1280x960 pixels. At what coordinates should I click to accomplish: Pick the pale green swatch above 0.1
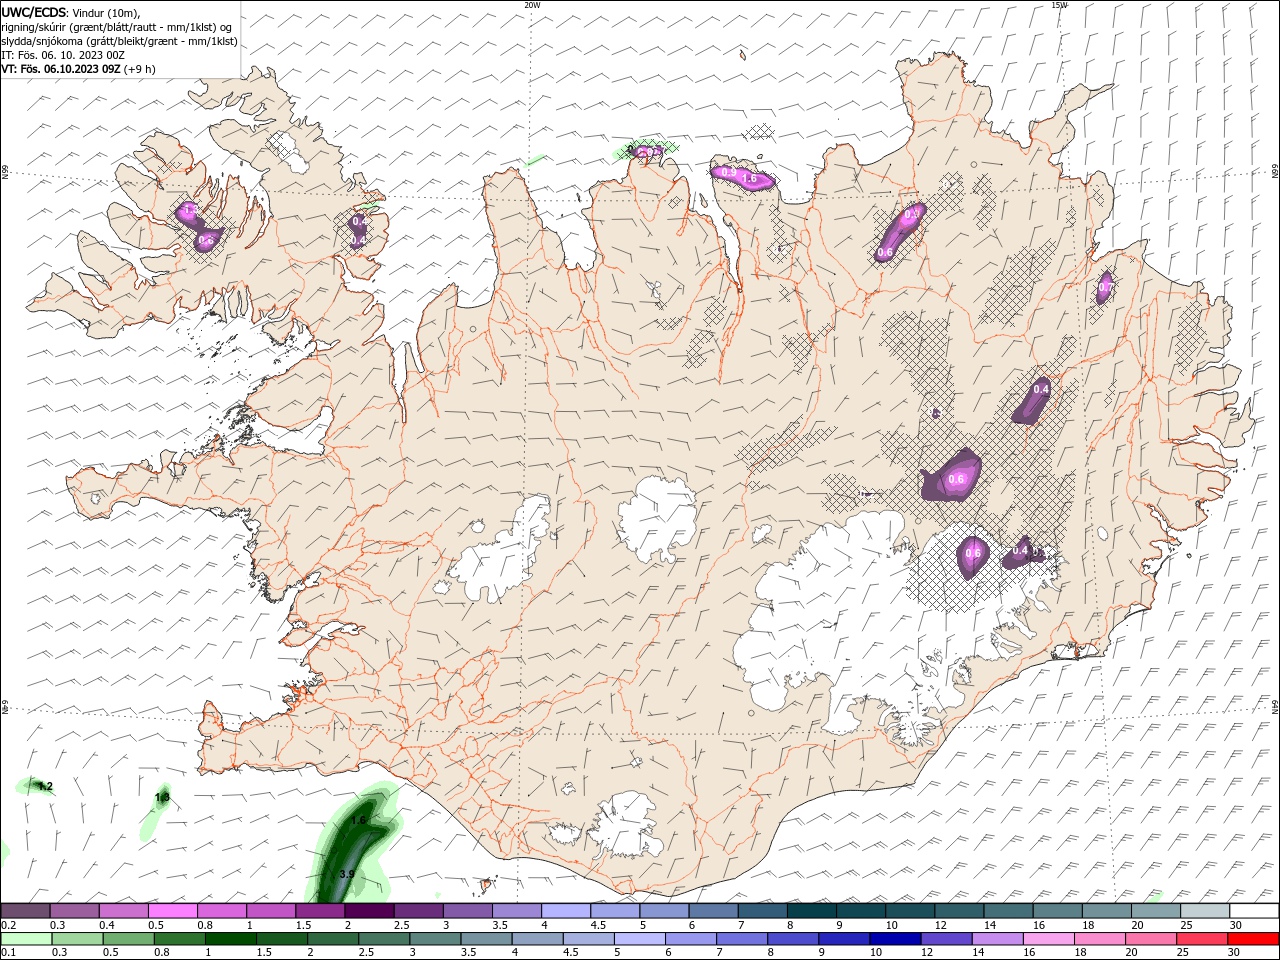pos(26,939)
